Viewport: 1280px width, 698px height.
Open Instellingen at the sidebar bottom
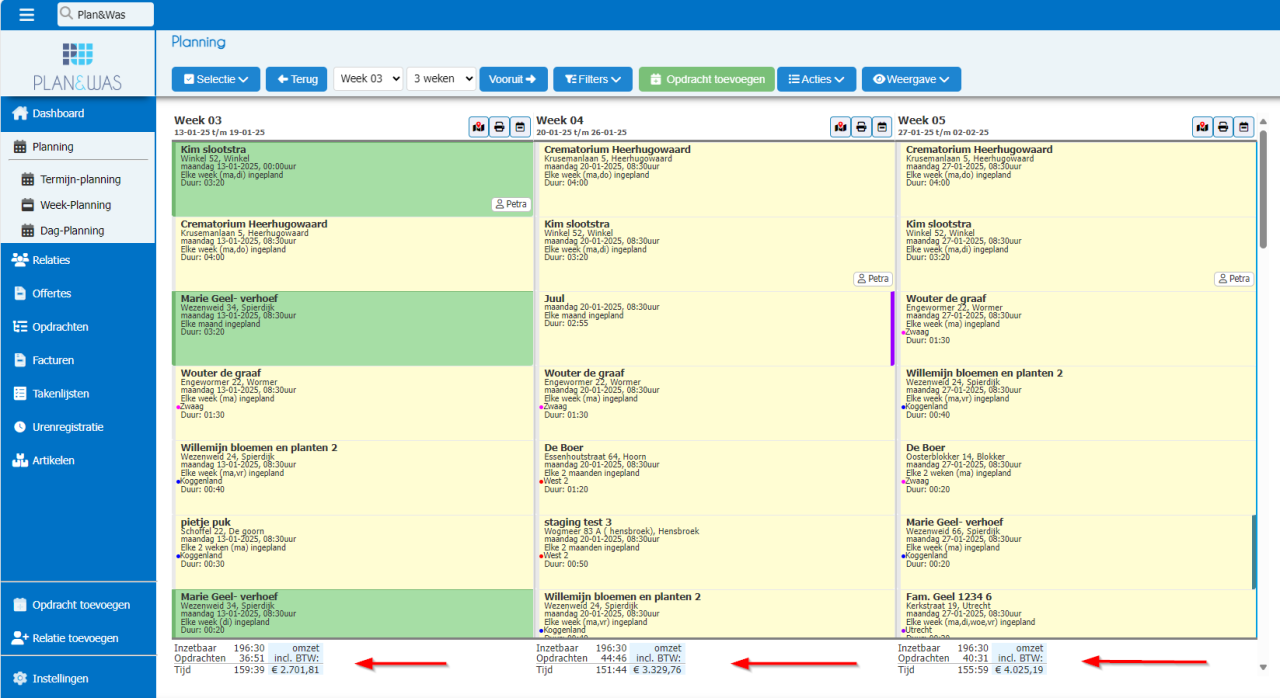(78, 678)
